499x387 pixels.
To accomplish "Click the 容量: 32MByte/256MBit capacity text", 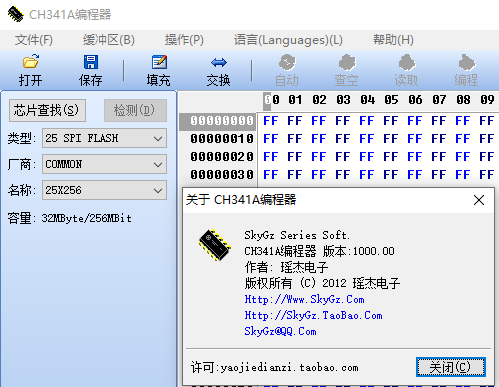I will 69,218.
